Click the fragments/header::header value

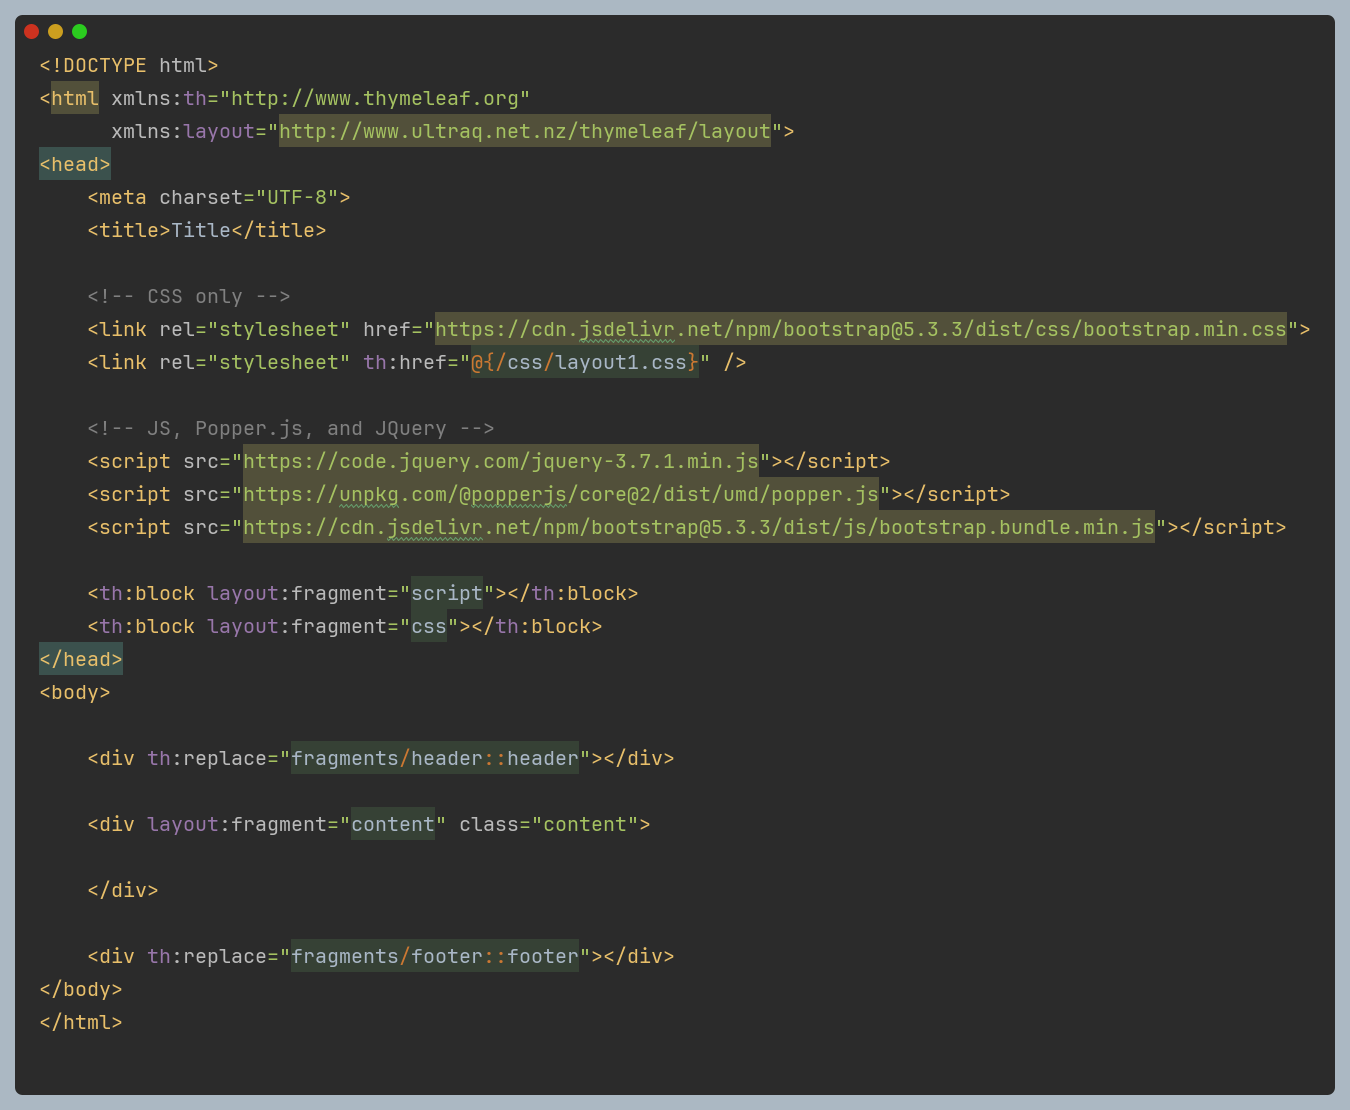[x=435, y=758]
